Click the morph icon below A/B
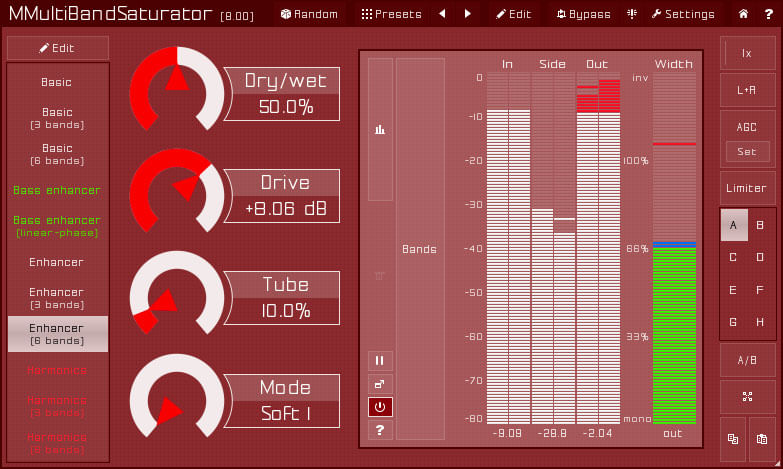This screenshot has height=469, width=783. click(x=747, y=397)
